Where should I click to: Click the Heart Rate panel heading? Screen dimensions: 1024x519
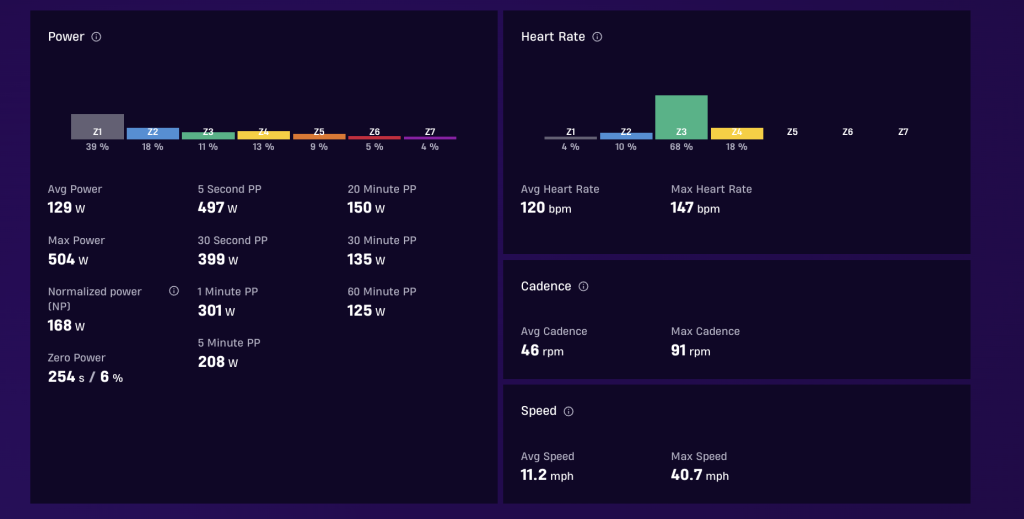553,37
